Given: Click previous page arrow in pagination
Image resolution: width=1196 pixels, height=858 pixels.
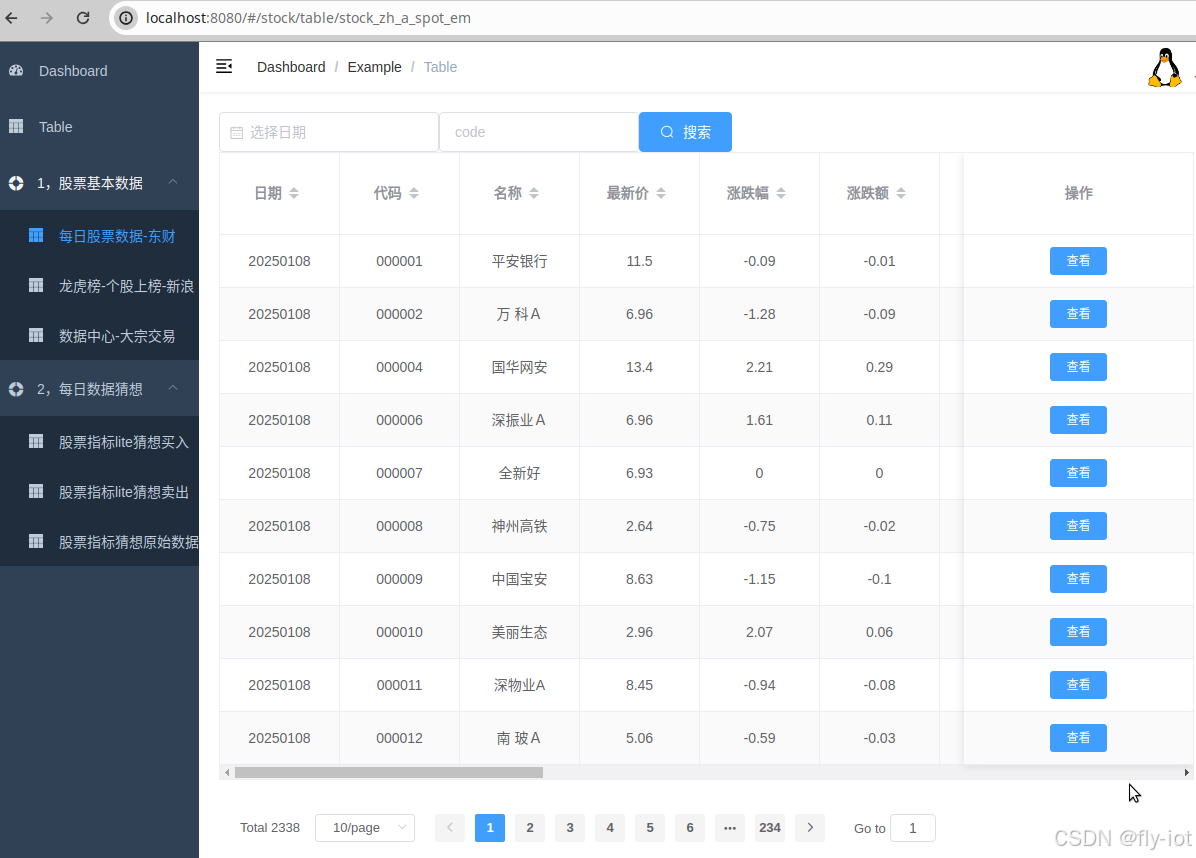Looking at the screenshot, I should pyautogui.click(x=450, y=827).
